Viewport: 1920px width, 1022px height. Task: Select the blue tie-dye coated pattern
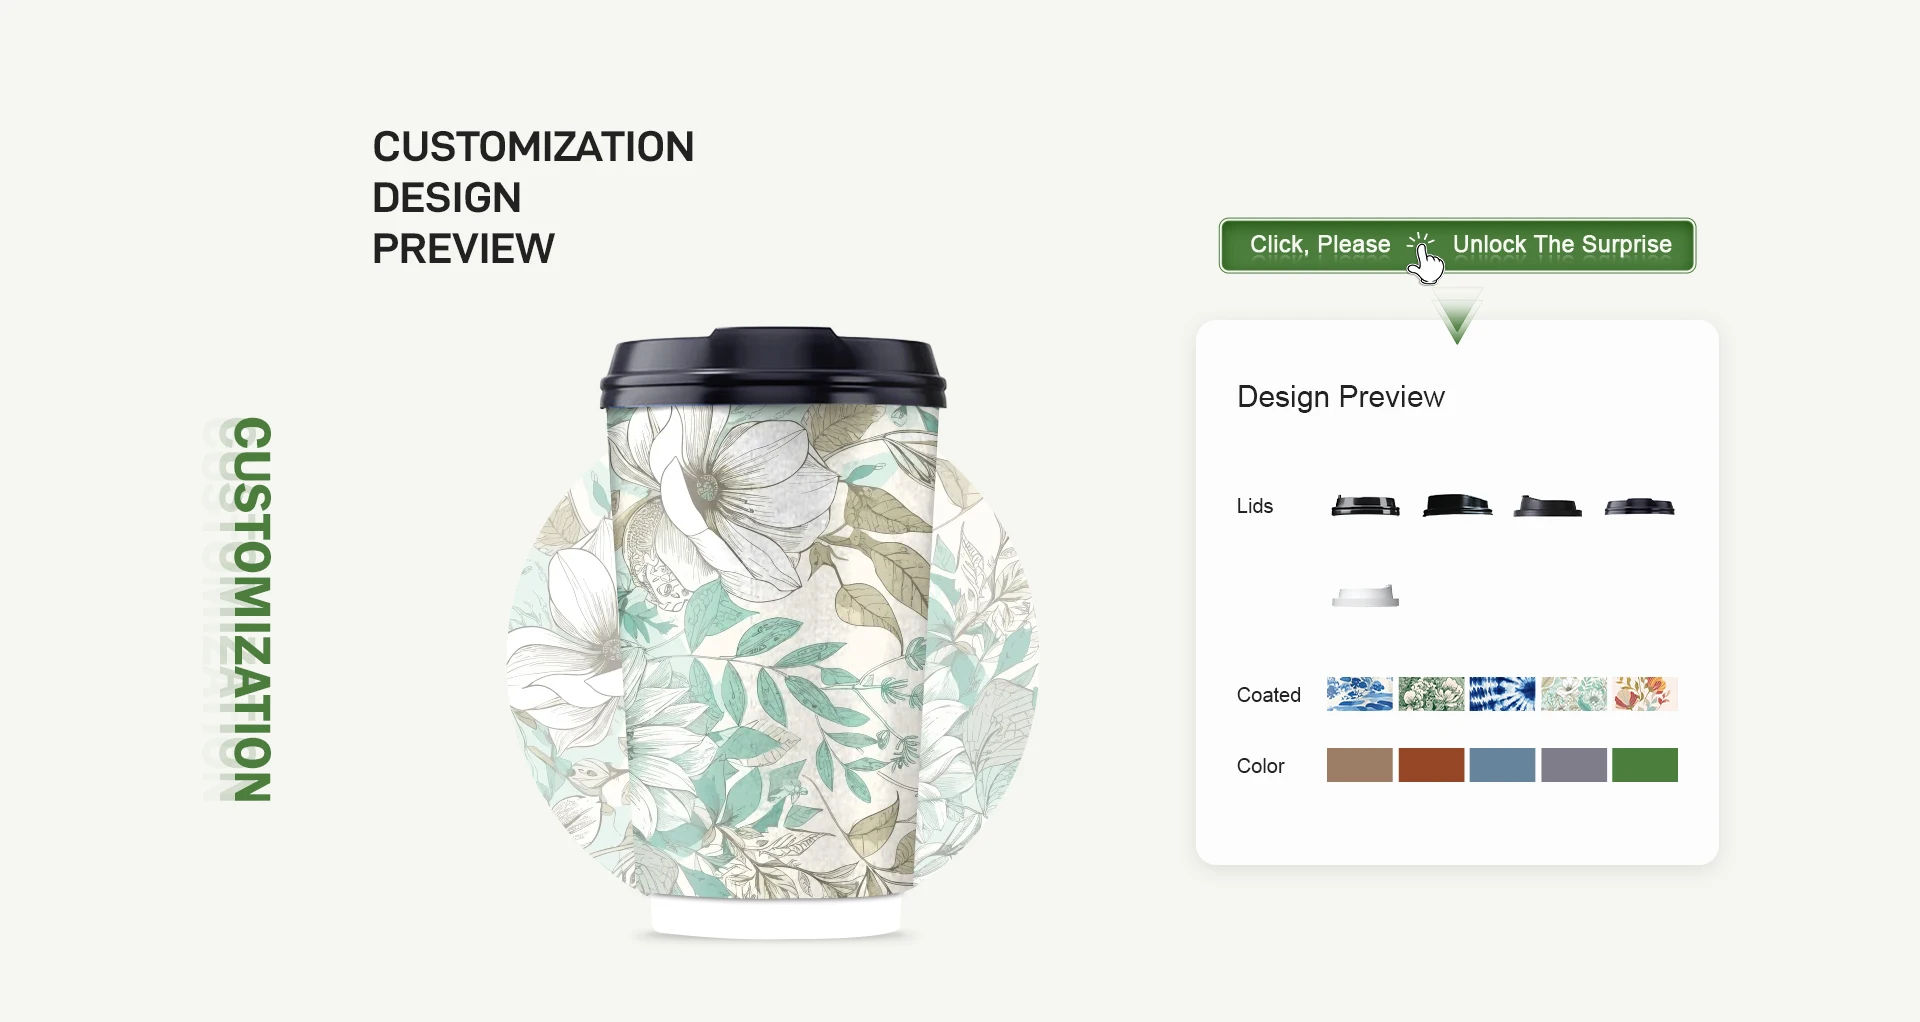pyautogui.click(x=1502, y=694)
